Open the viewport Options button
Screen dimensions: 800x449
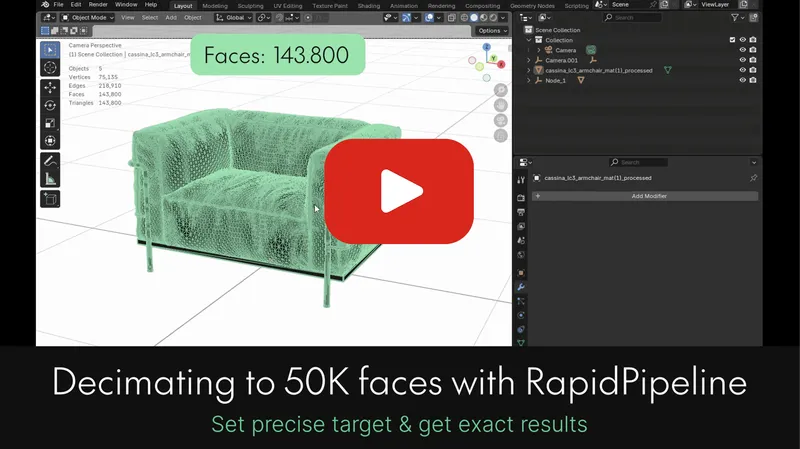491,30
